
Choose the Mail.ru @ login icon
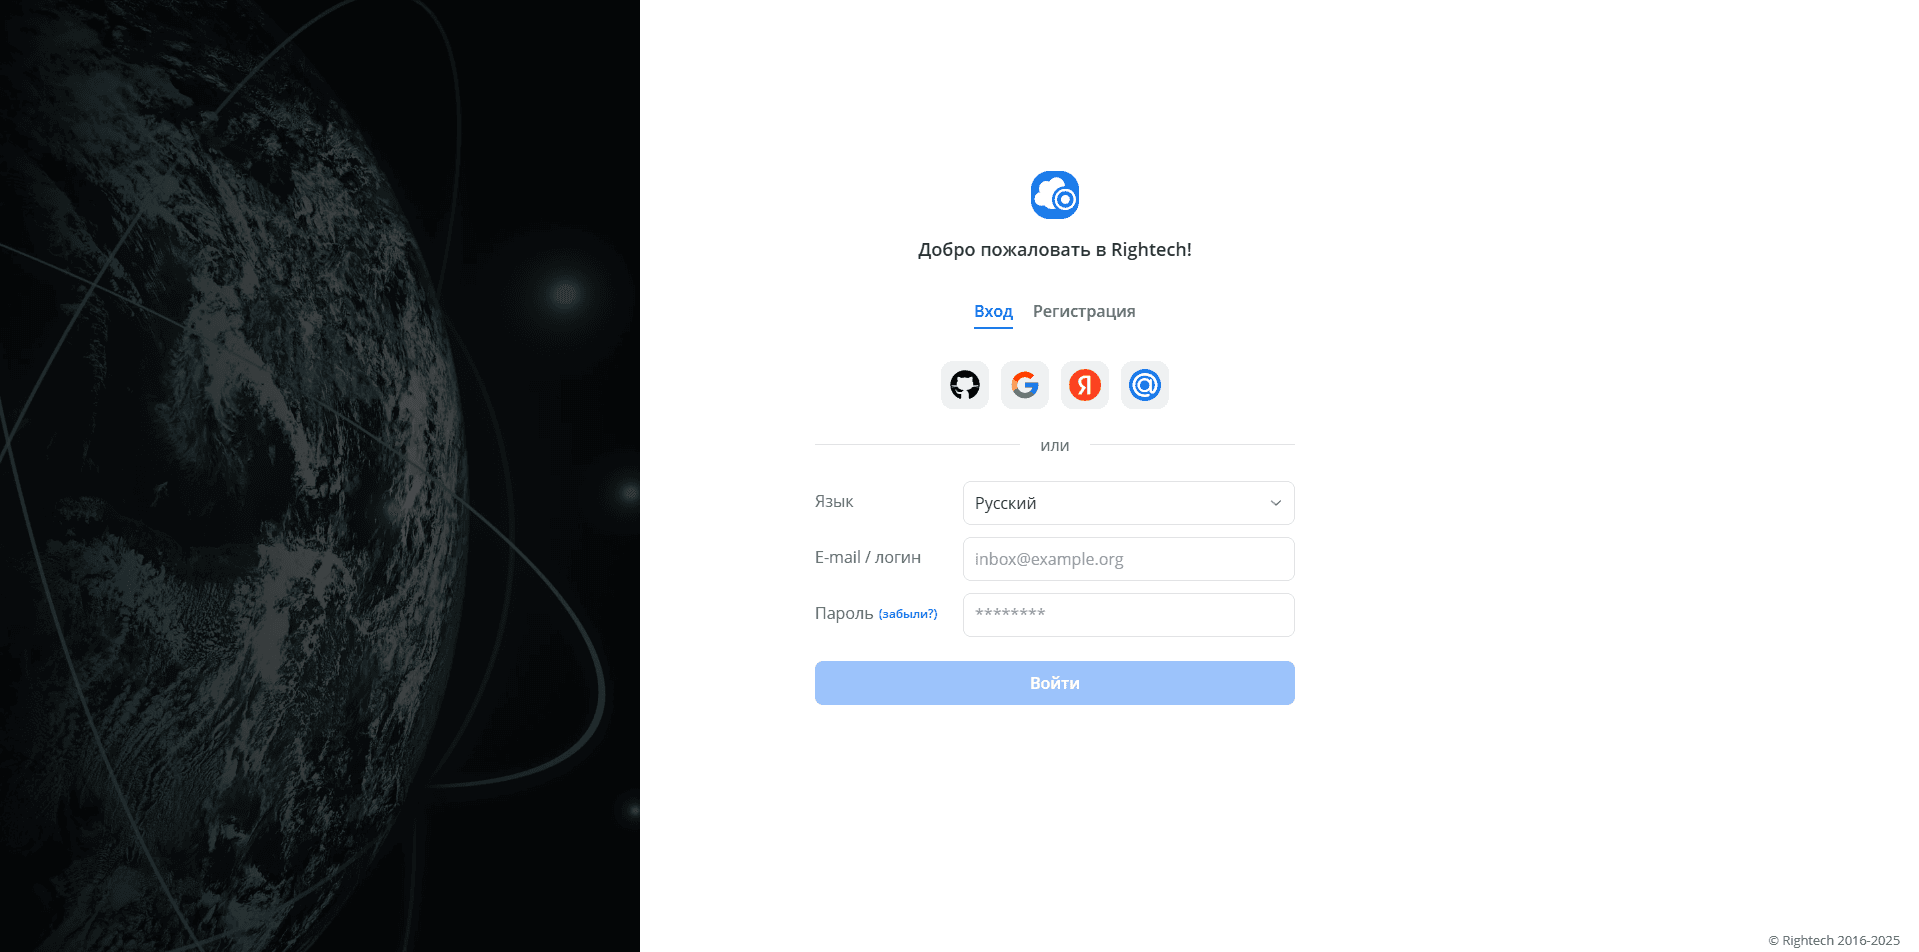(1144, 385)
